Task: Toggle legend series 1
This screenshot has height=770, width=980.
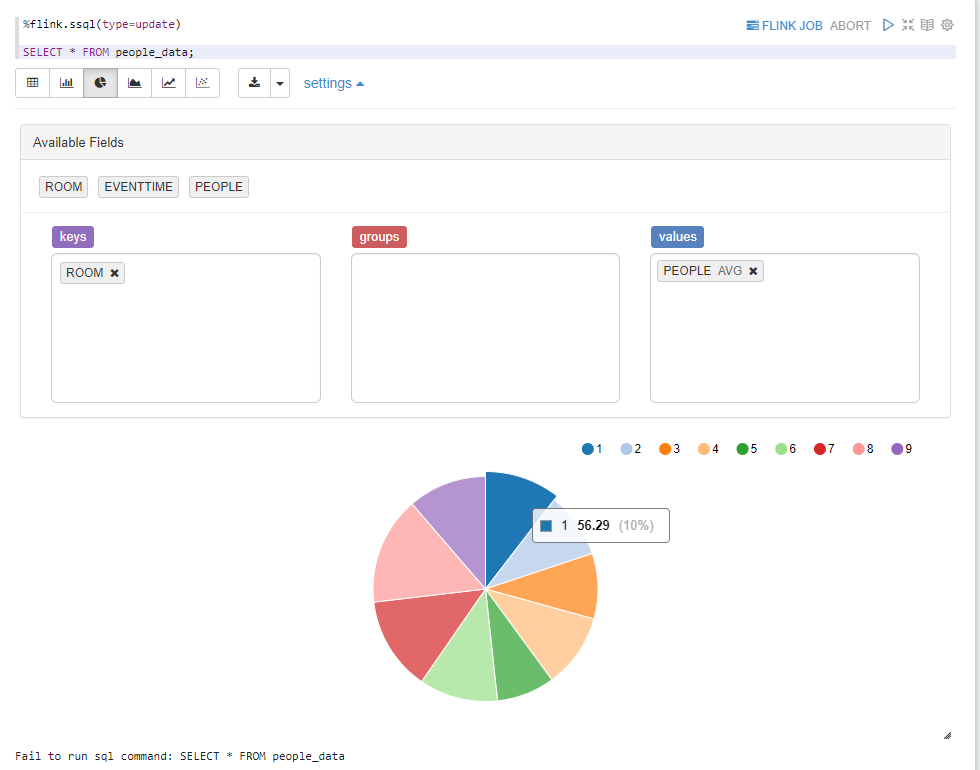Action: click(592, 449)
